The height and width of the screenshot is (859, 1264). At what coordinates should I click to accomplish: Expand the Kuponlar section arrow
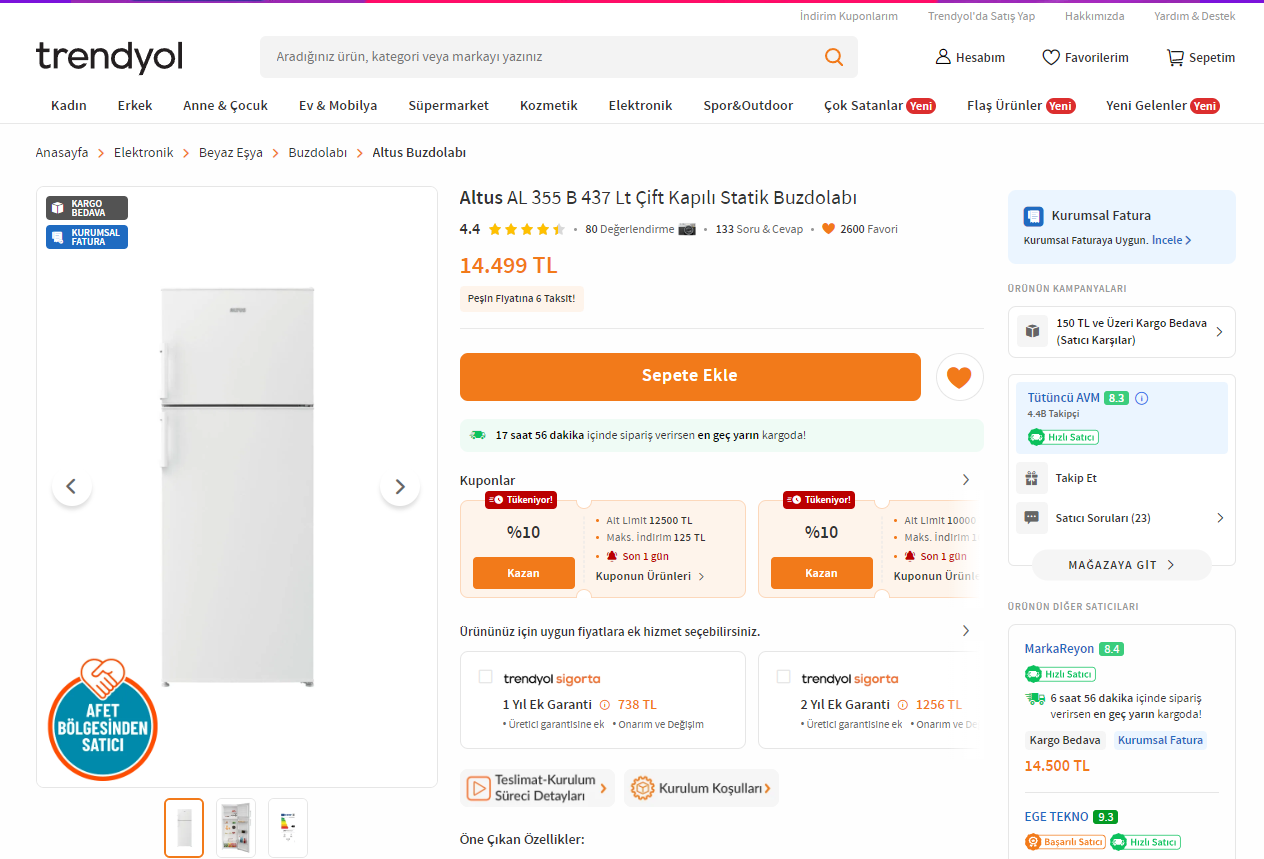pyautogui.click(x=965, y=480)
